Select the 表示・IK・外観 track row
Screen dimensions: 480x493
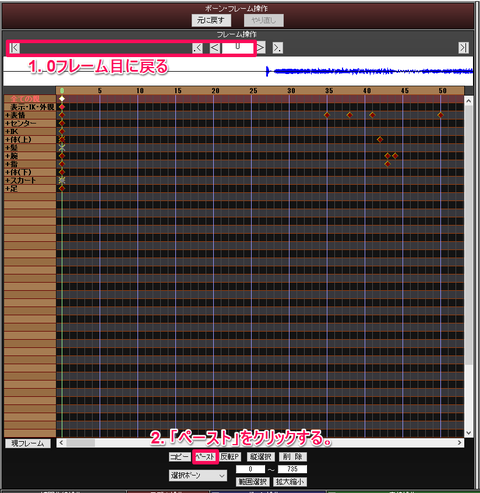point(30,107)
